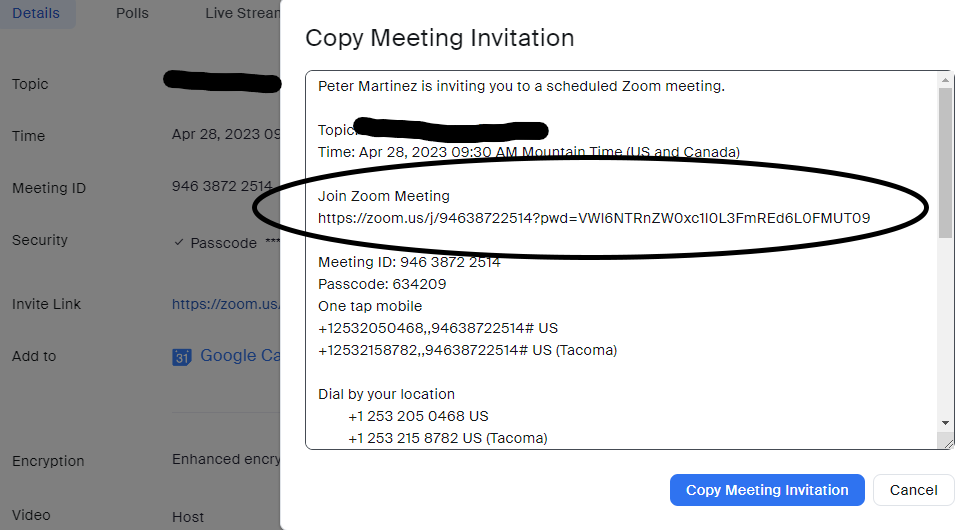This screenshot has width=966, height=530.
Task: Click the Google Calendar icon
Action: point(181,357)
